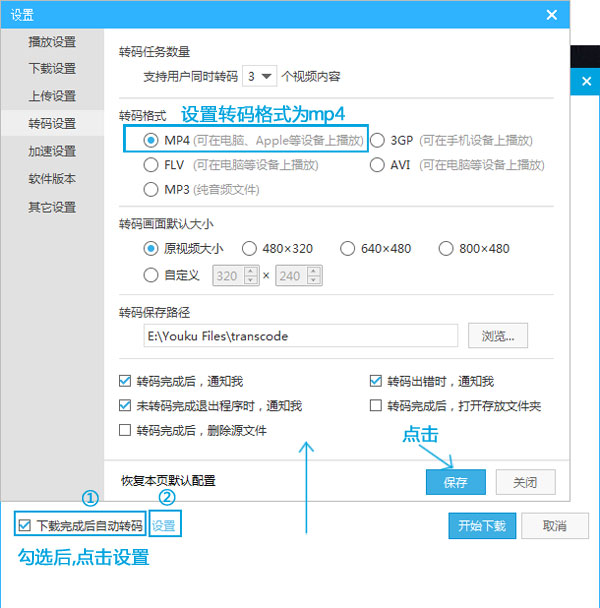Choose AVI transcode format
This screenshot has height=608, width=600.
377,165
